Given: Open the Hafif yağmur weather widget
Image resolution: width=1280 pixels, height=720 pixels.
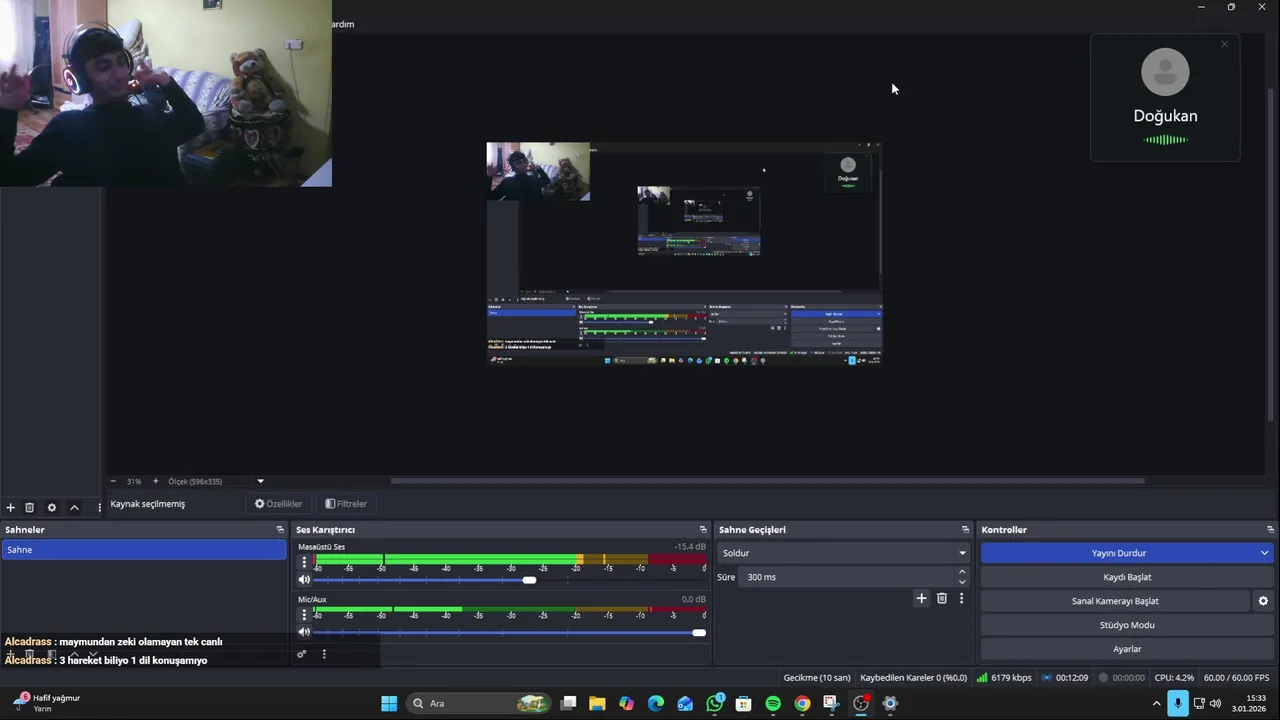Looking at the screenshot, I should [46, 703].
